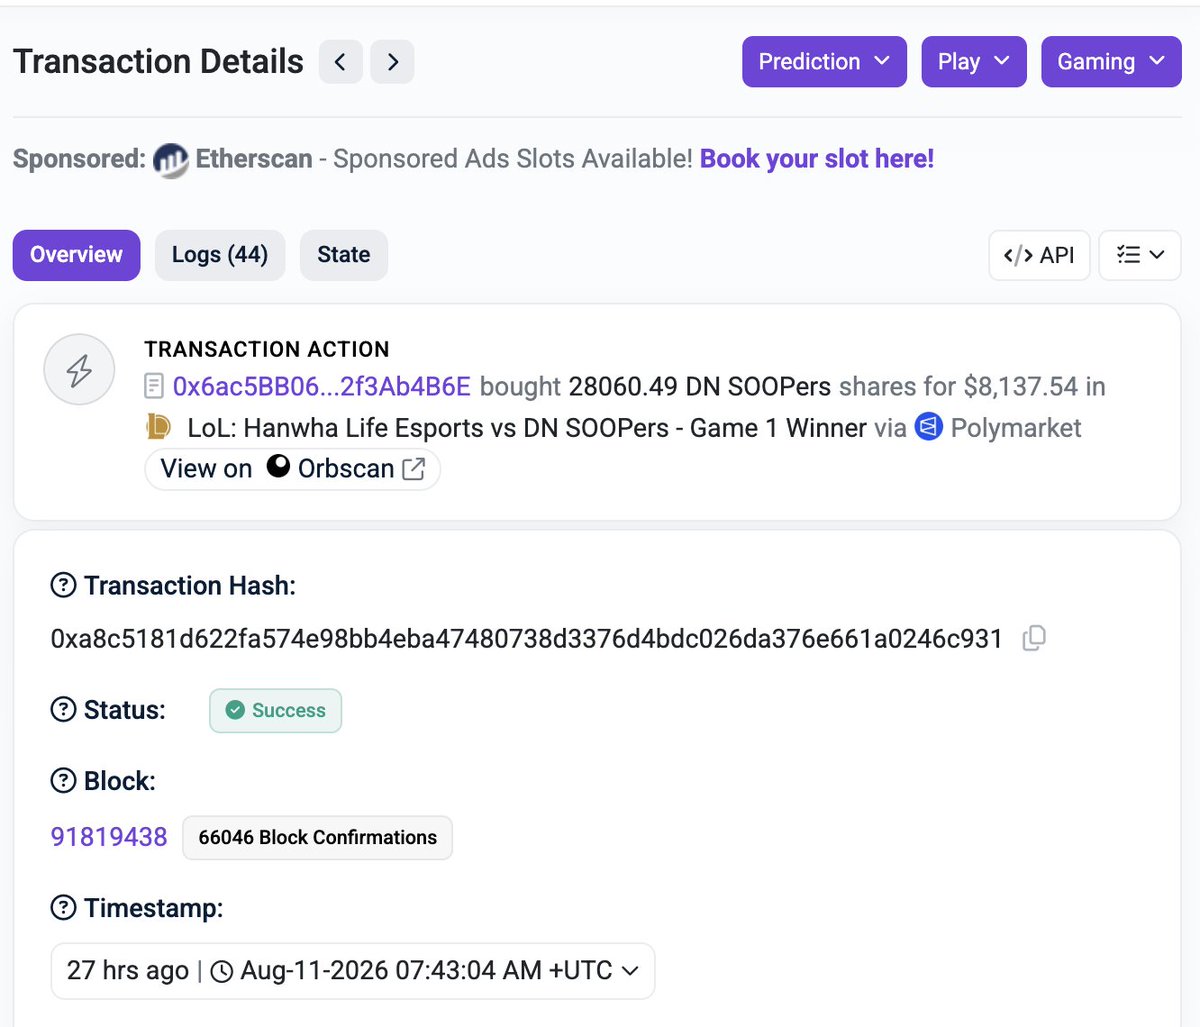This screenshot has width=1200, height=1027.
Task: Click the Transaction Hash help icon
Action: pyautogui.click(x=63, y=585)
